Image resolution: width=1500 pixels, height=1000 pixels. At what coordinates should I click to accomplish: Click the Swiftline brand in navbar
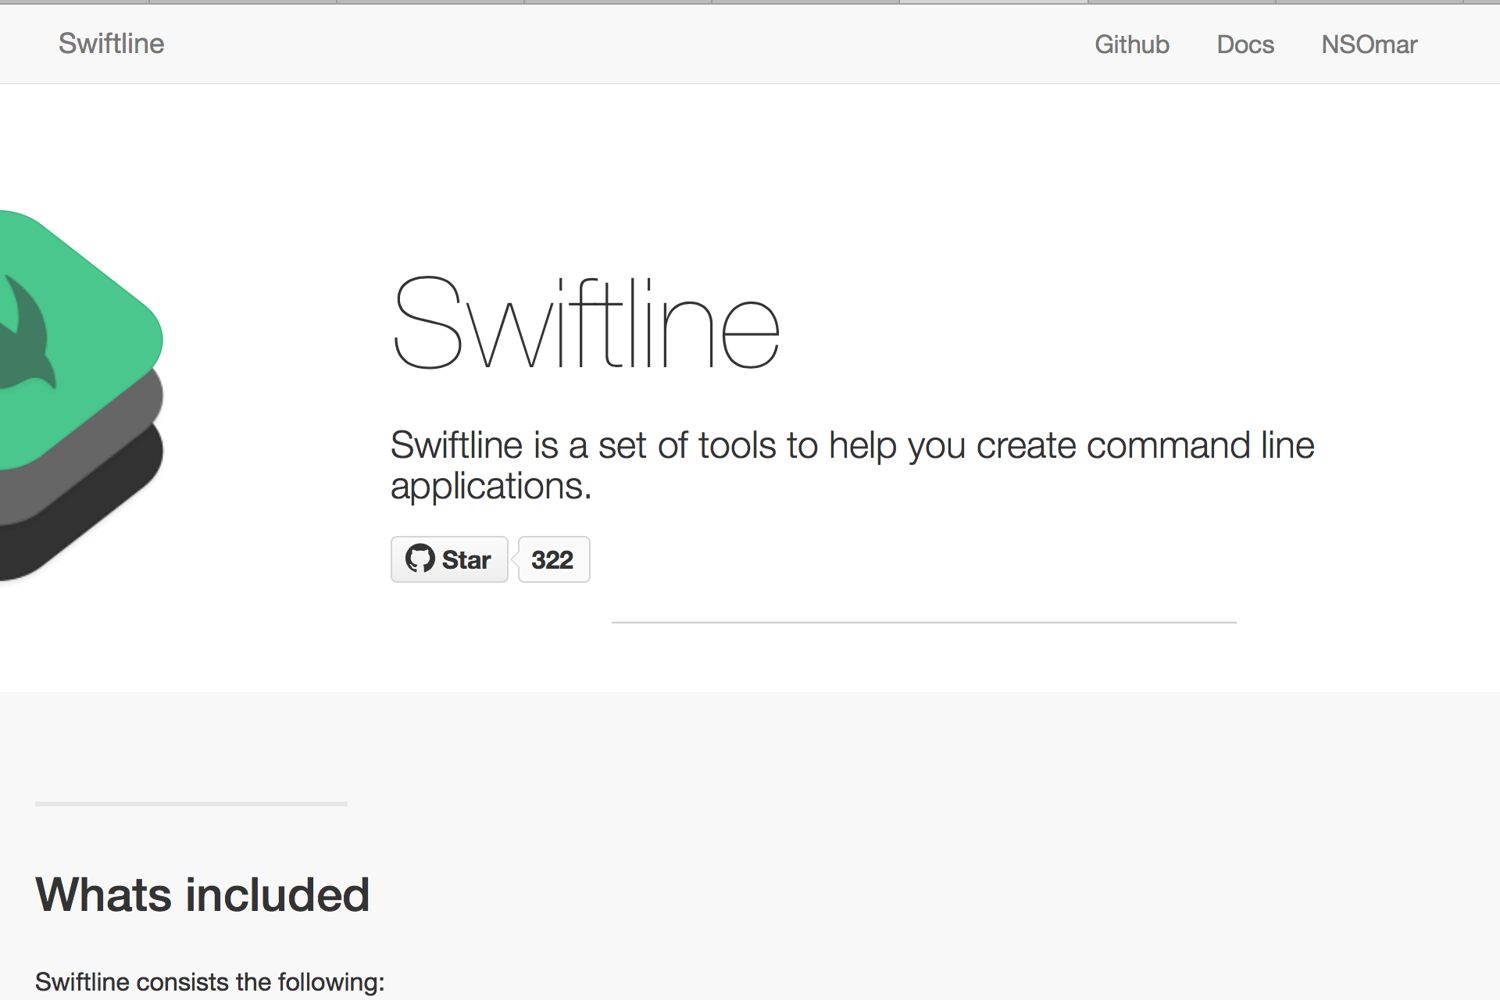pos(111,44)
